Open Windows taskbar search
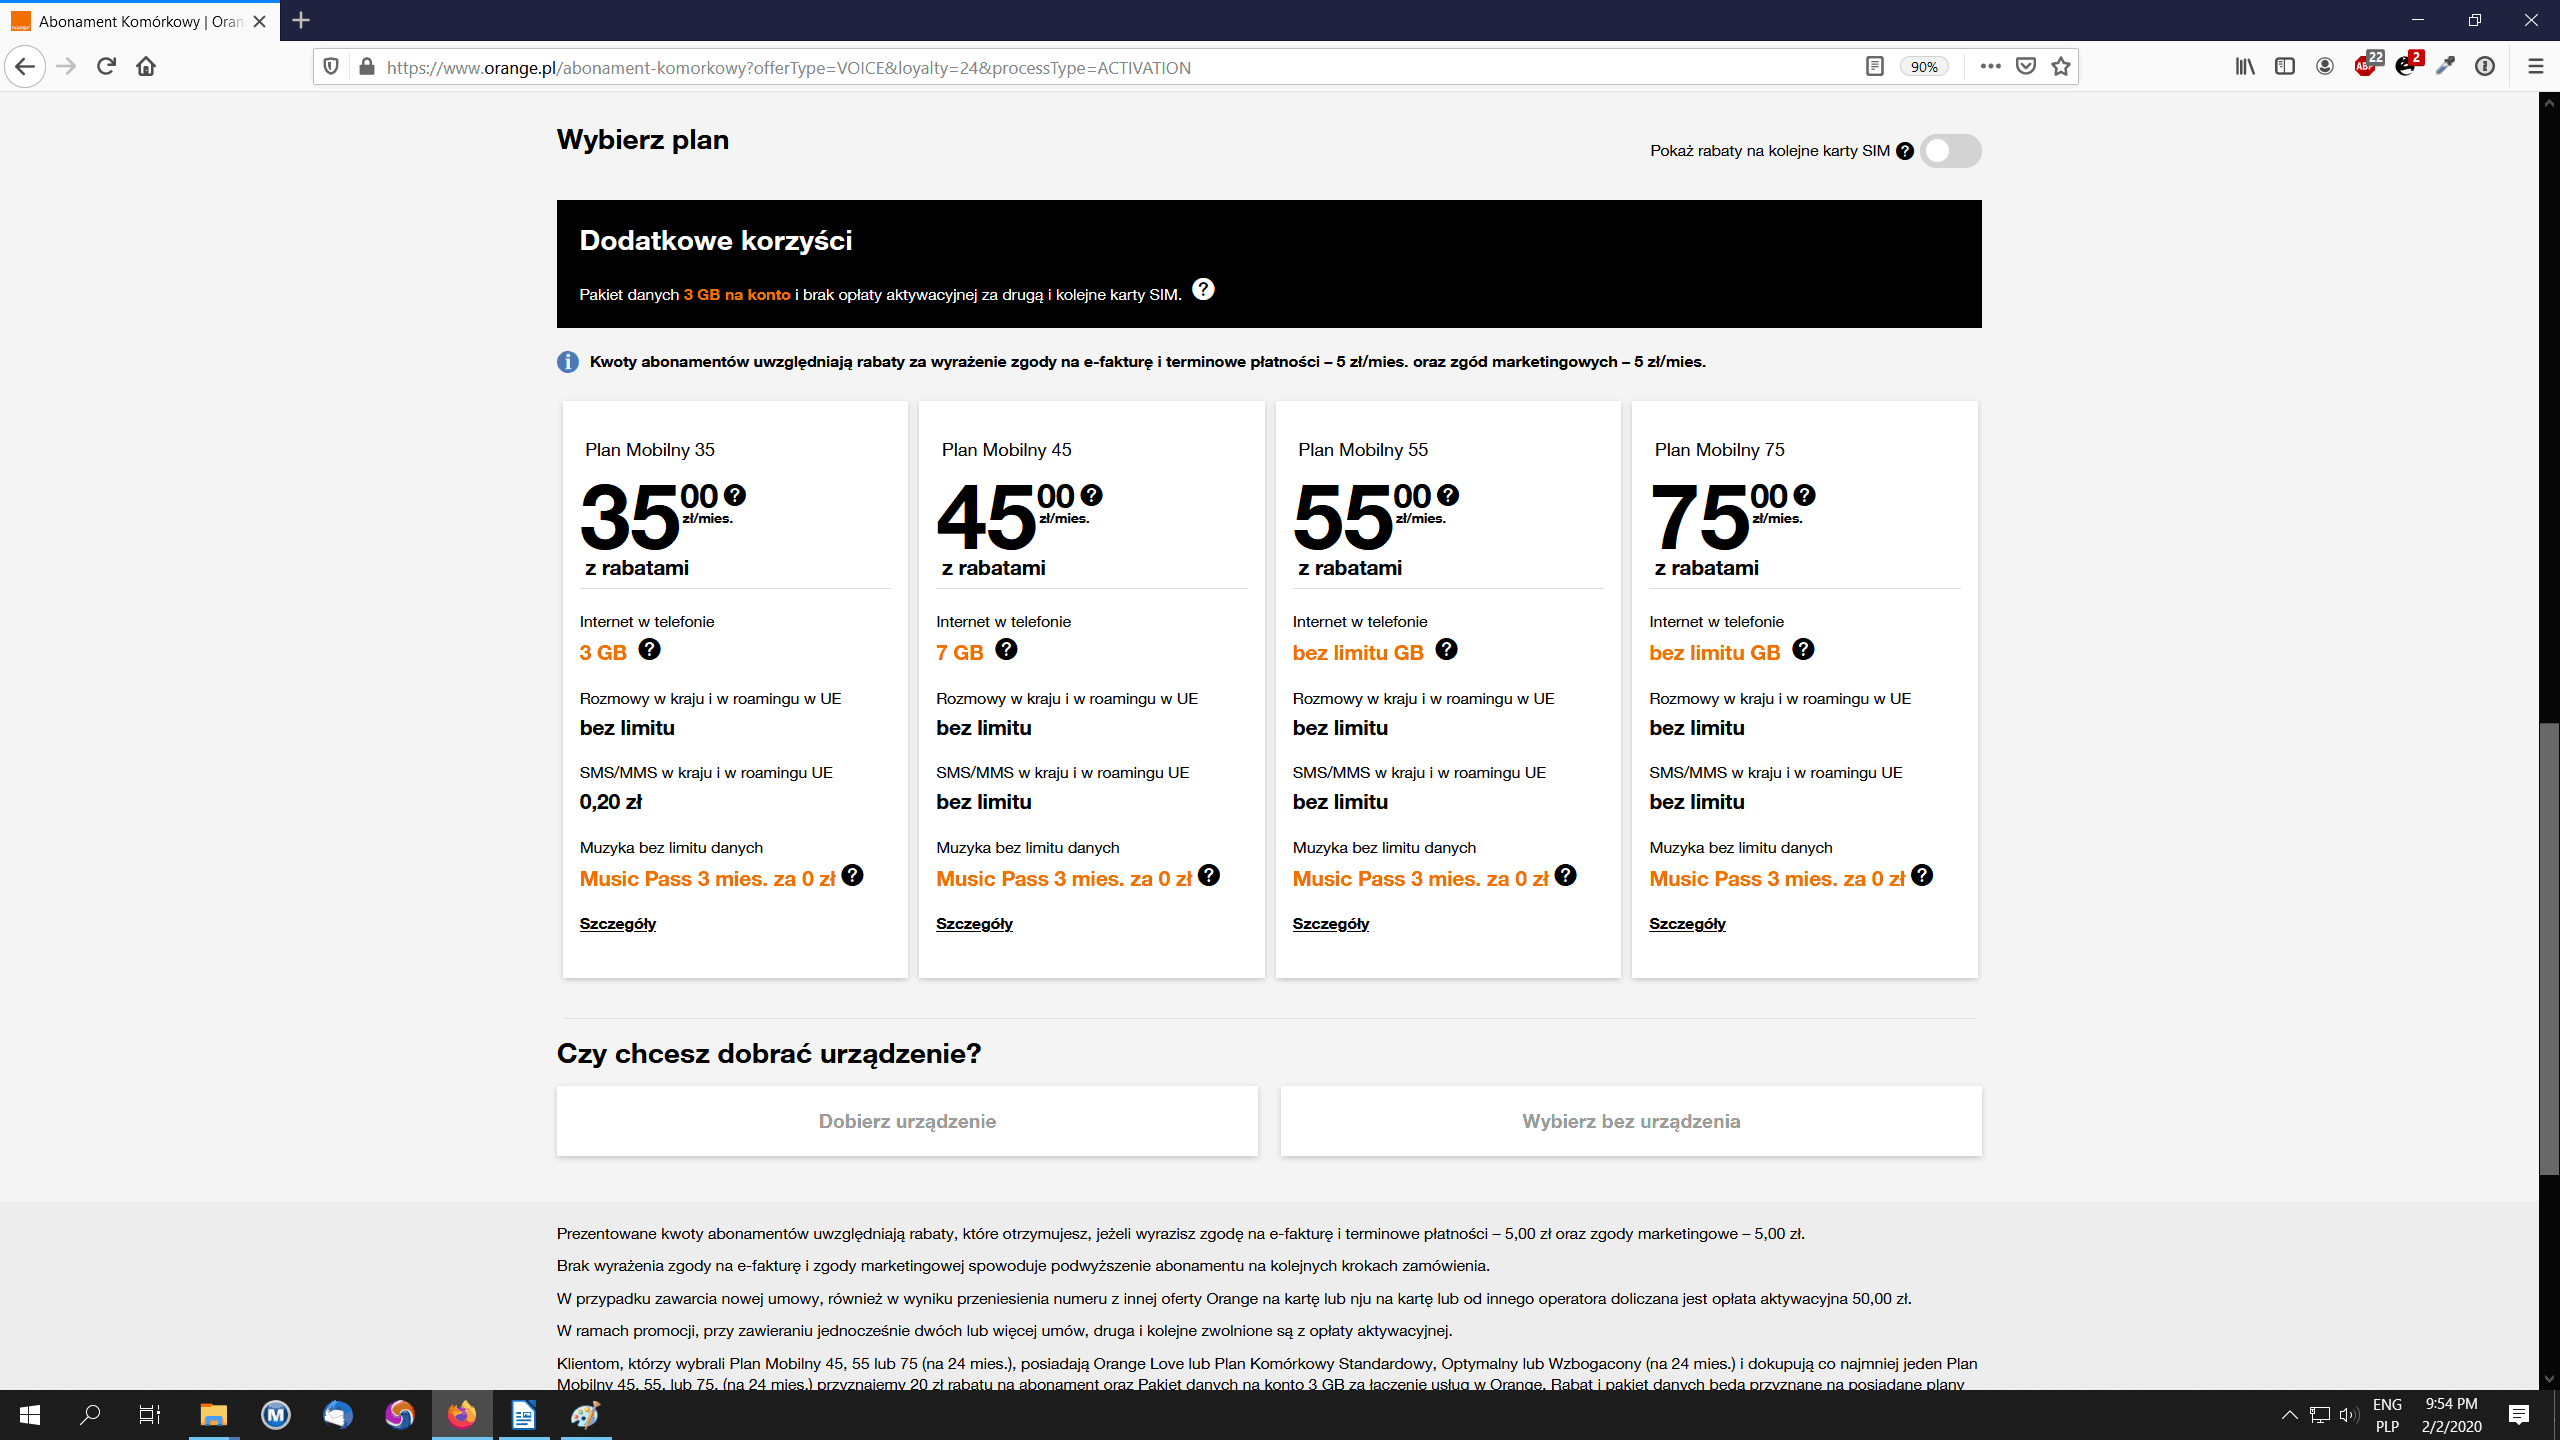 [90, 1415]
